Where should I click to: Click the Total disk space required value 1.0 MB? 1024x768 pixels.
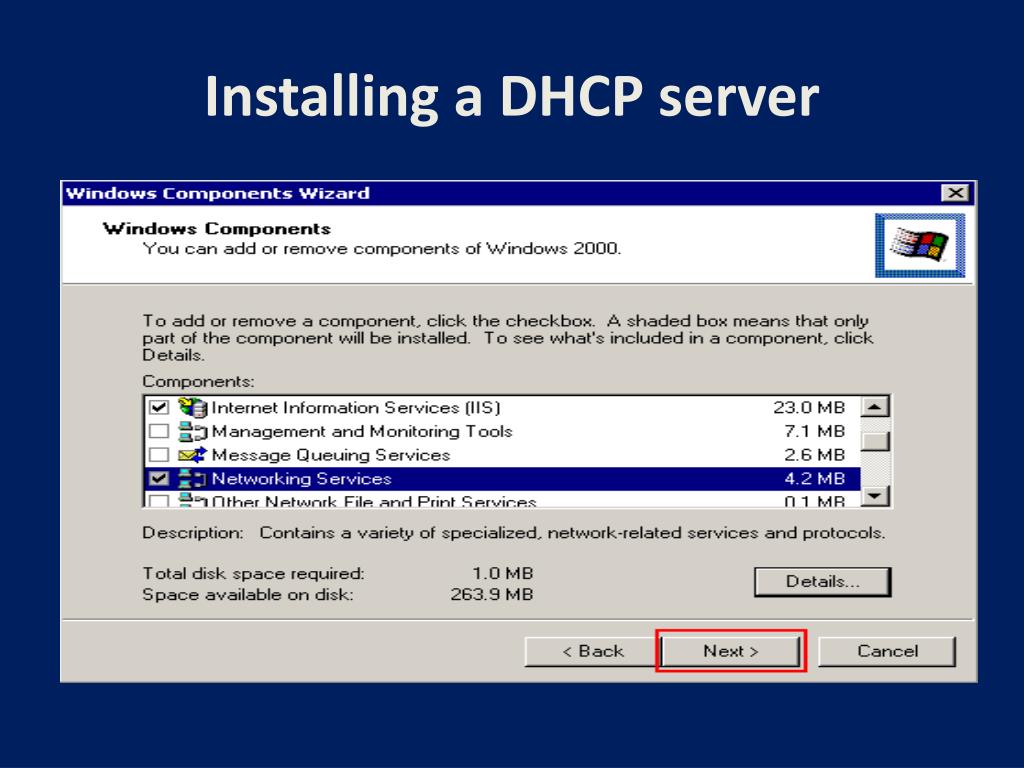coord(503,573)
